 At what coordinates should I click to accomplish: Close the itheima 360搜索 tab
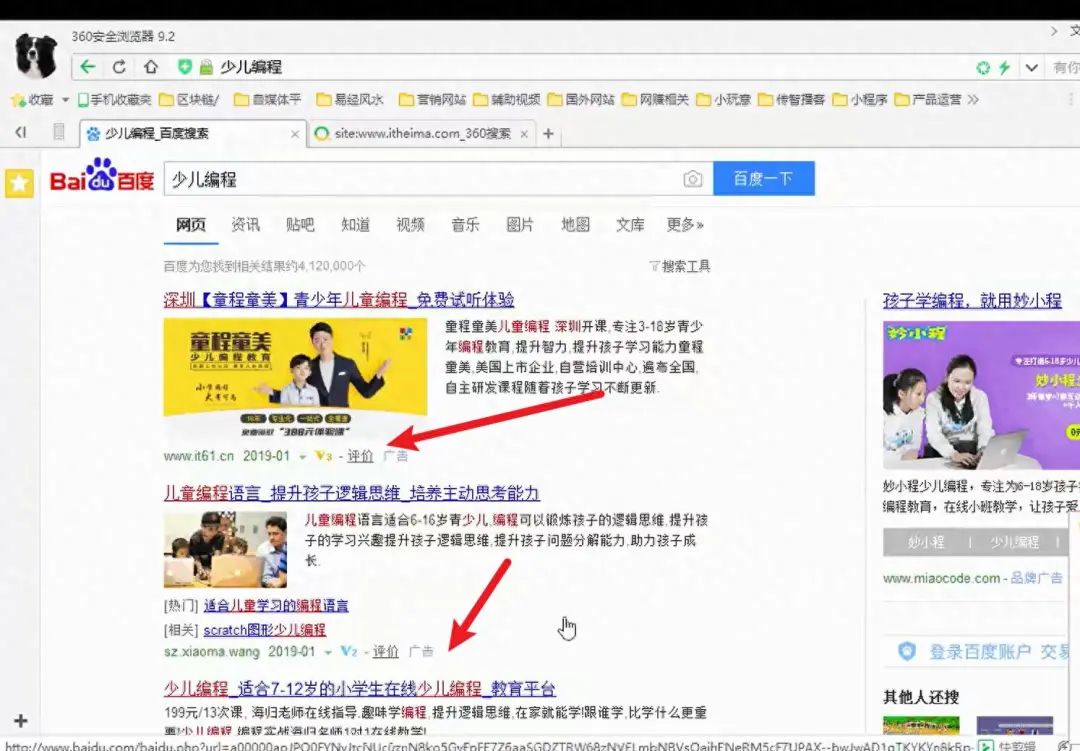pos(524,134)
